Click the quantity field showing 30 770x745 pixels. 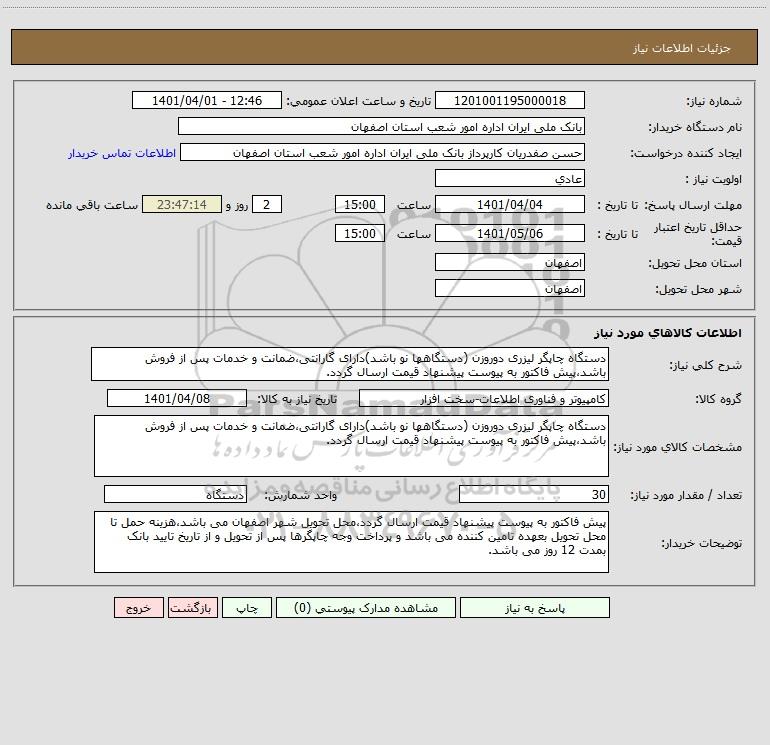(534, 495)
